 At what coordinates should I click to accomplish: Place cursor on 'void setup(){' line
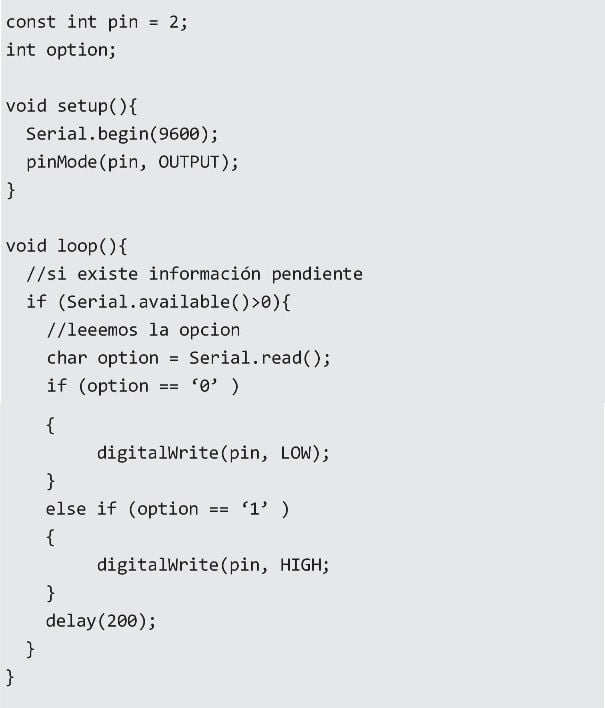point(71,106)
